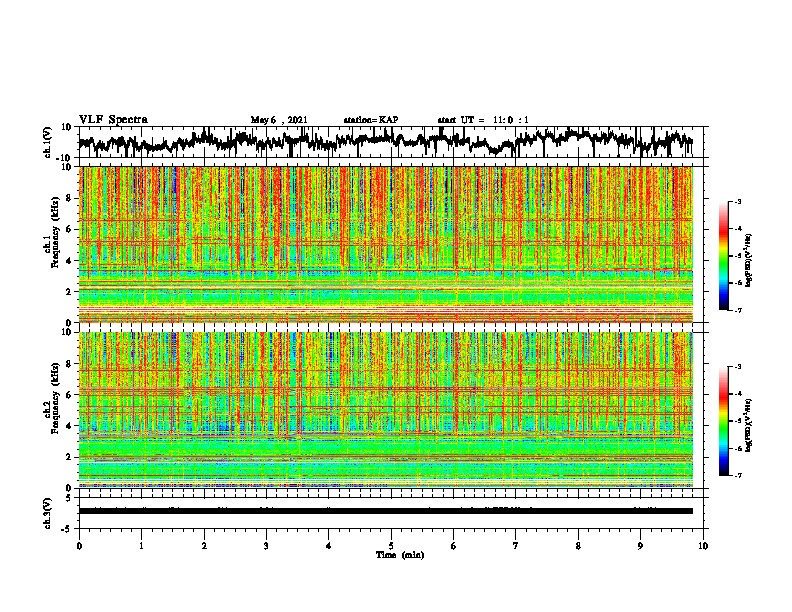The height and width of the screenshot is (612, 792).
Task: Click the time axis tick label "3"
Action: click(x=266, y=546)
